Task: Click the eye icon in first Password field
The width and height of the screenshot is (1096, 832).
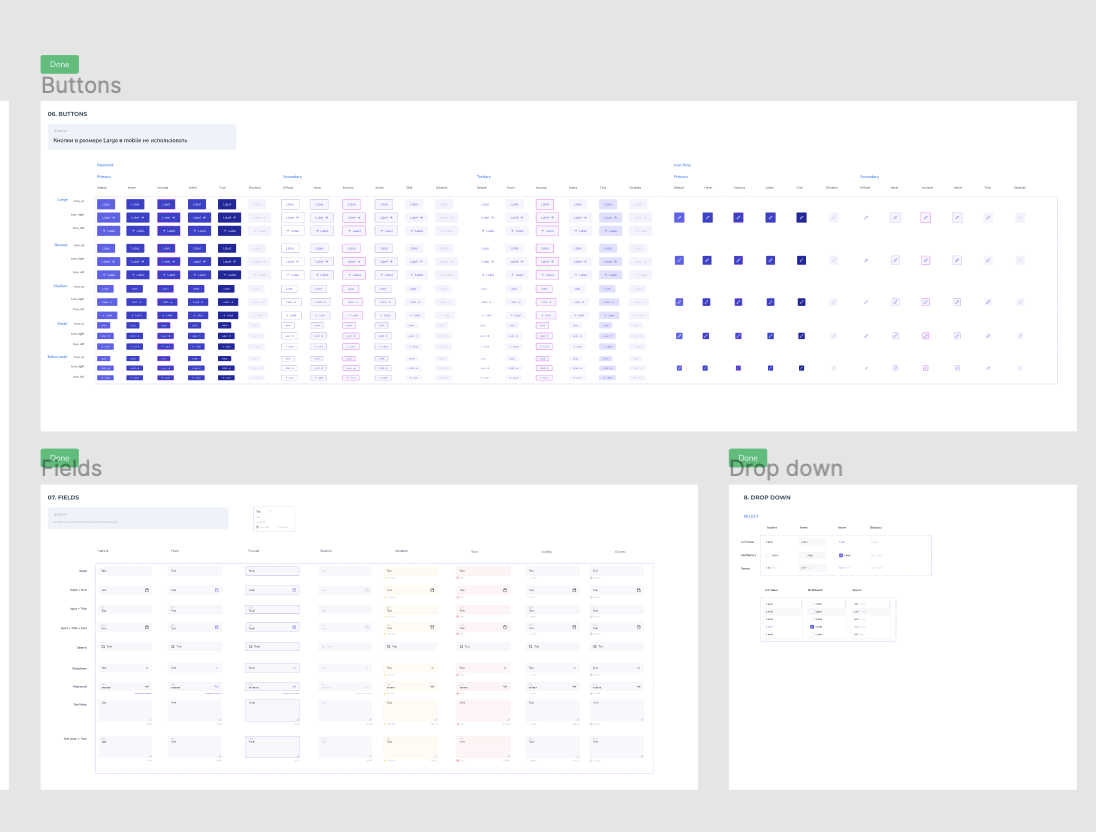Action: tap(147, 687)
